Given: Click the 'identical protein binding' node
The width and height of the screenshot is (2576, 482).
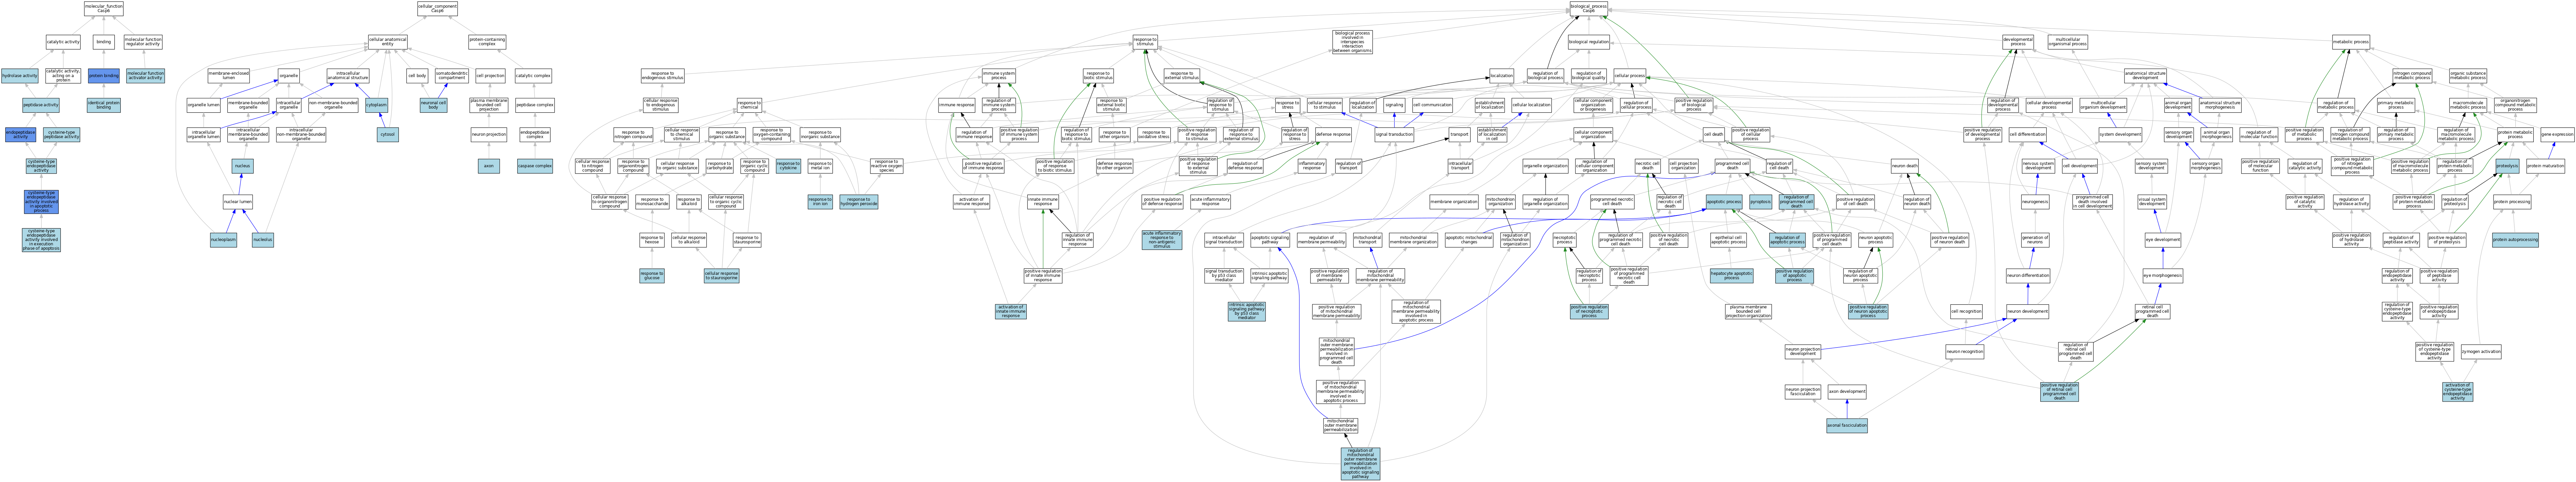Looking at the screenshot, I should 104,105.
